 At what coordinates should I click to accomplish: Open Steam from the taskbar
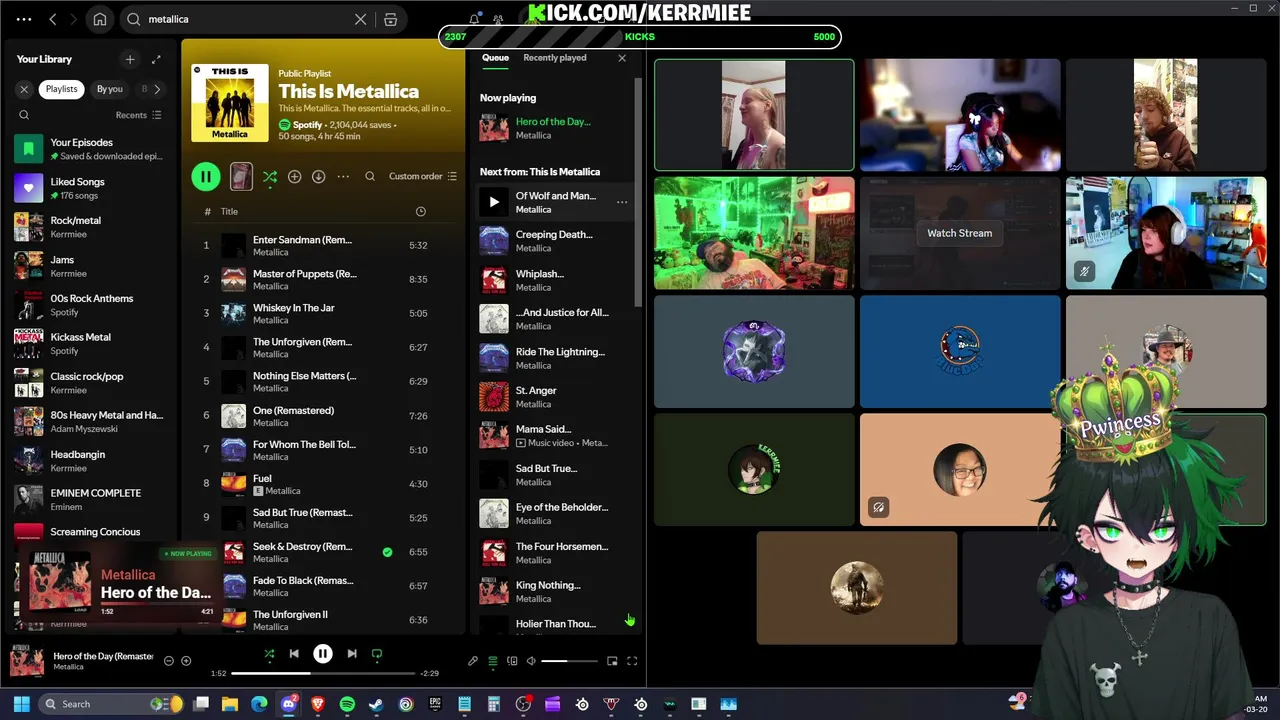tap(376, 704)
